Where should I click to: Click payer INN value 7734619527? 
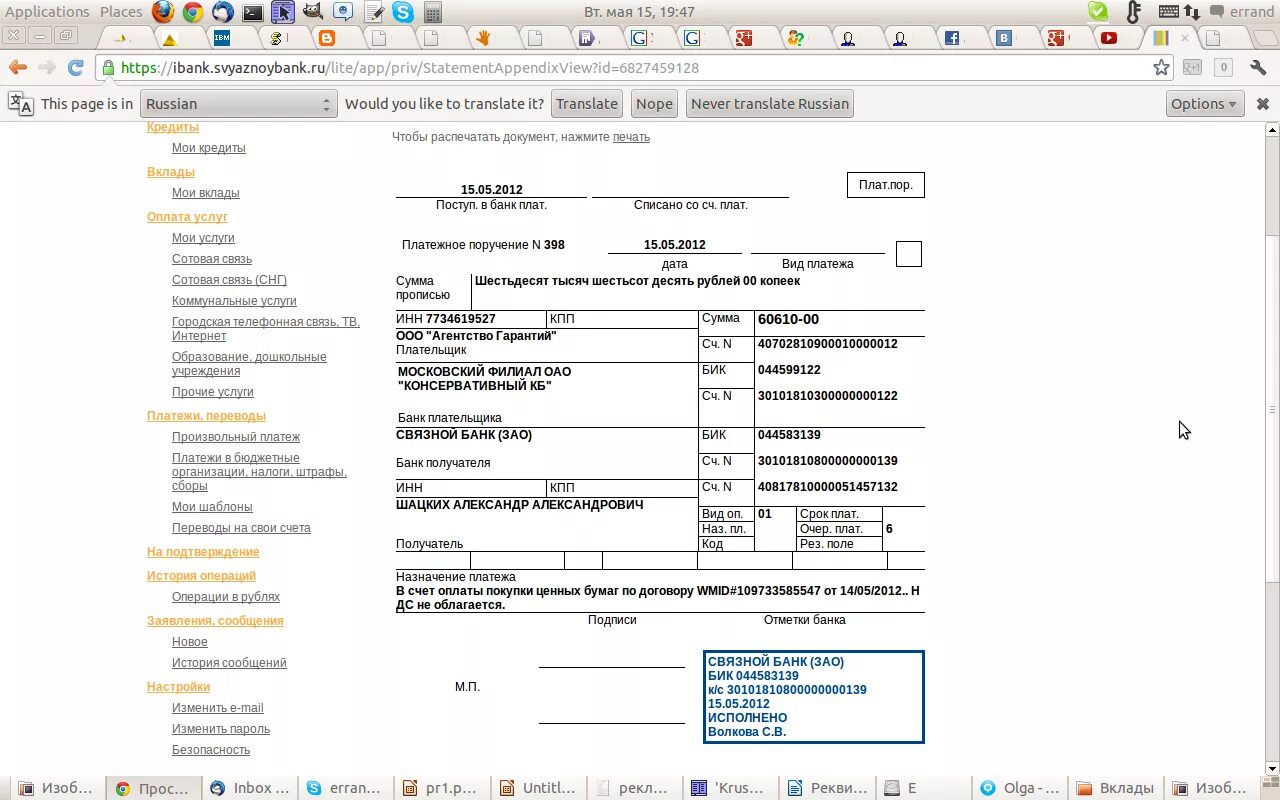click(x=461, y=319)
